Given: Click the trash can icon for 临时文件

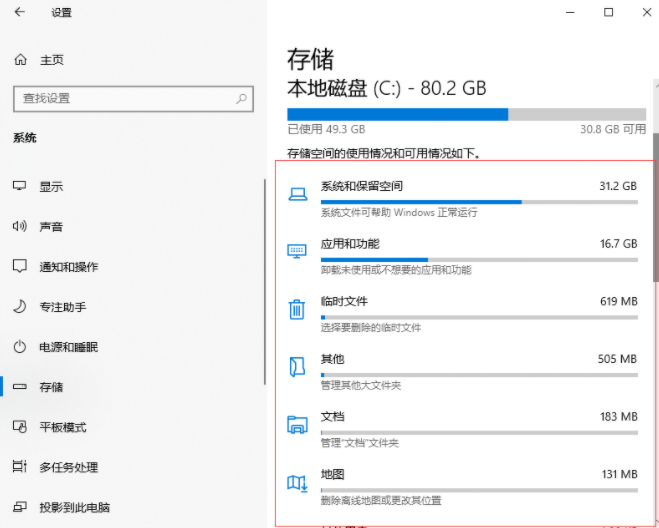Looking at the screenshot, I should point(297,309).
